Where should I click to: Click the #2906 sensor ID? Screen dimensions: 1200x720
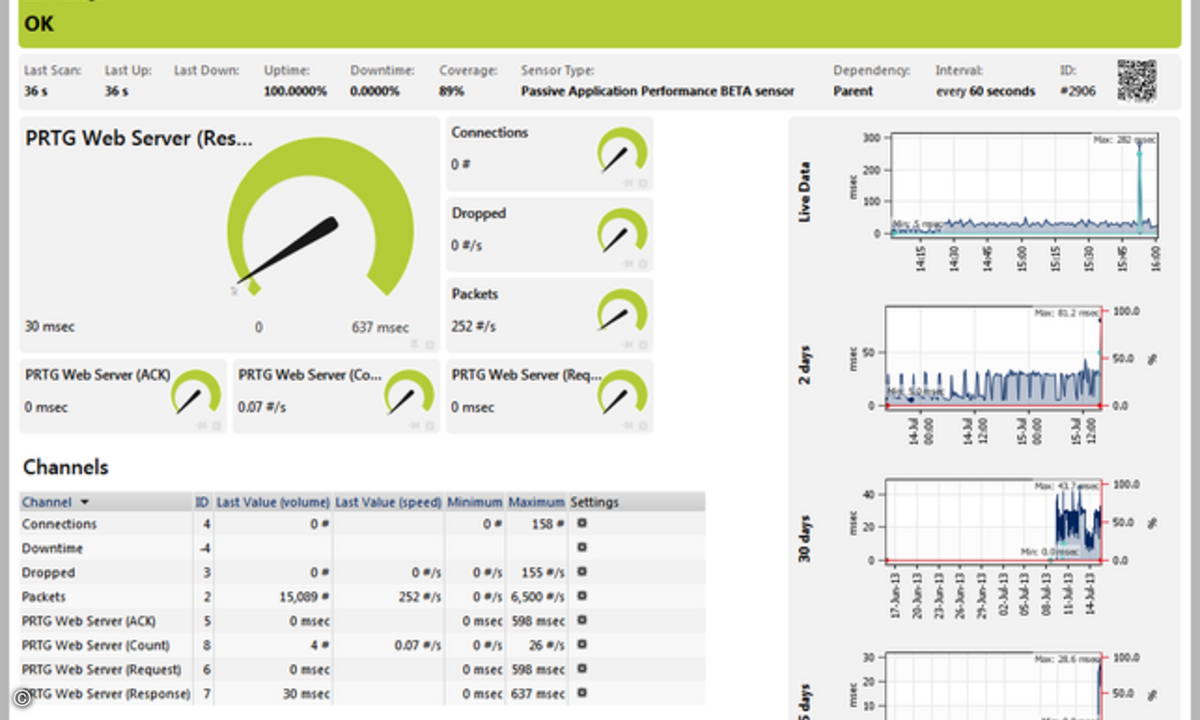click(x=1078, y=91)
